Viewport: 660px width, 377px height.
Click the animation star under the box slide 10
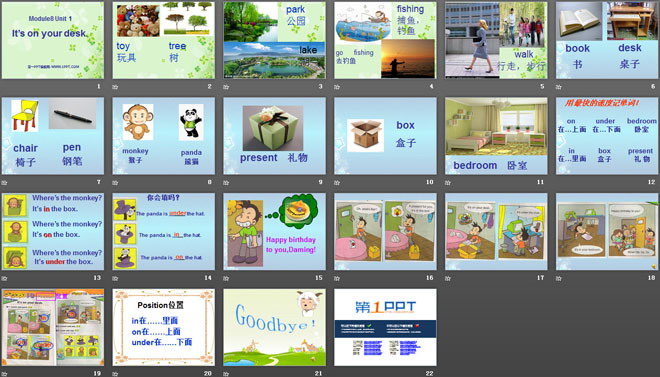(x=337, y=182)
